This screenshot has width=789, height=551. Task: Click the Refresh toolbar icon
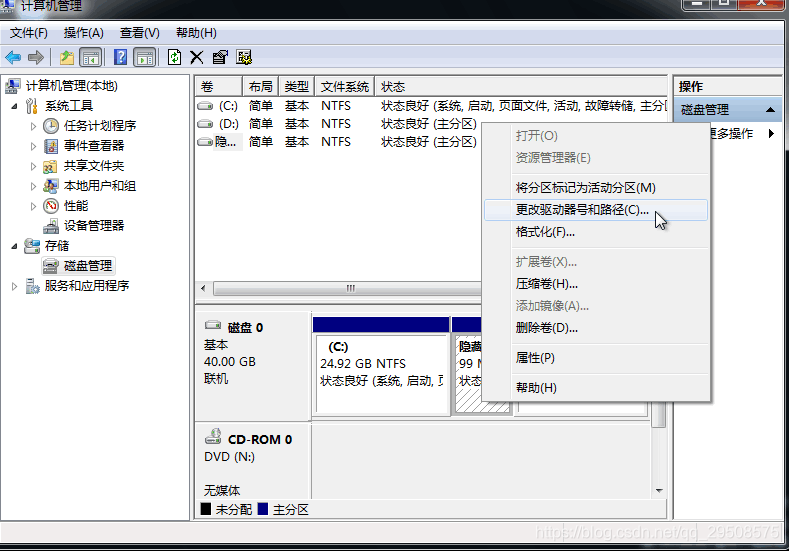click(x=174, y=57)
